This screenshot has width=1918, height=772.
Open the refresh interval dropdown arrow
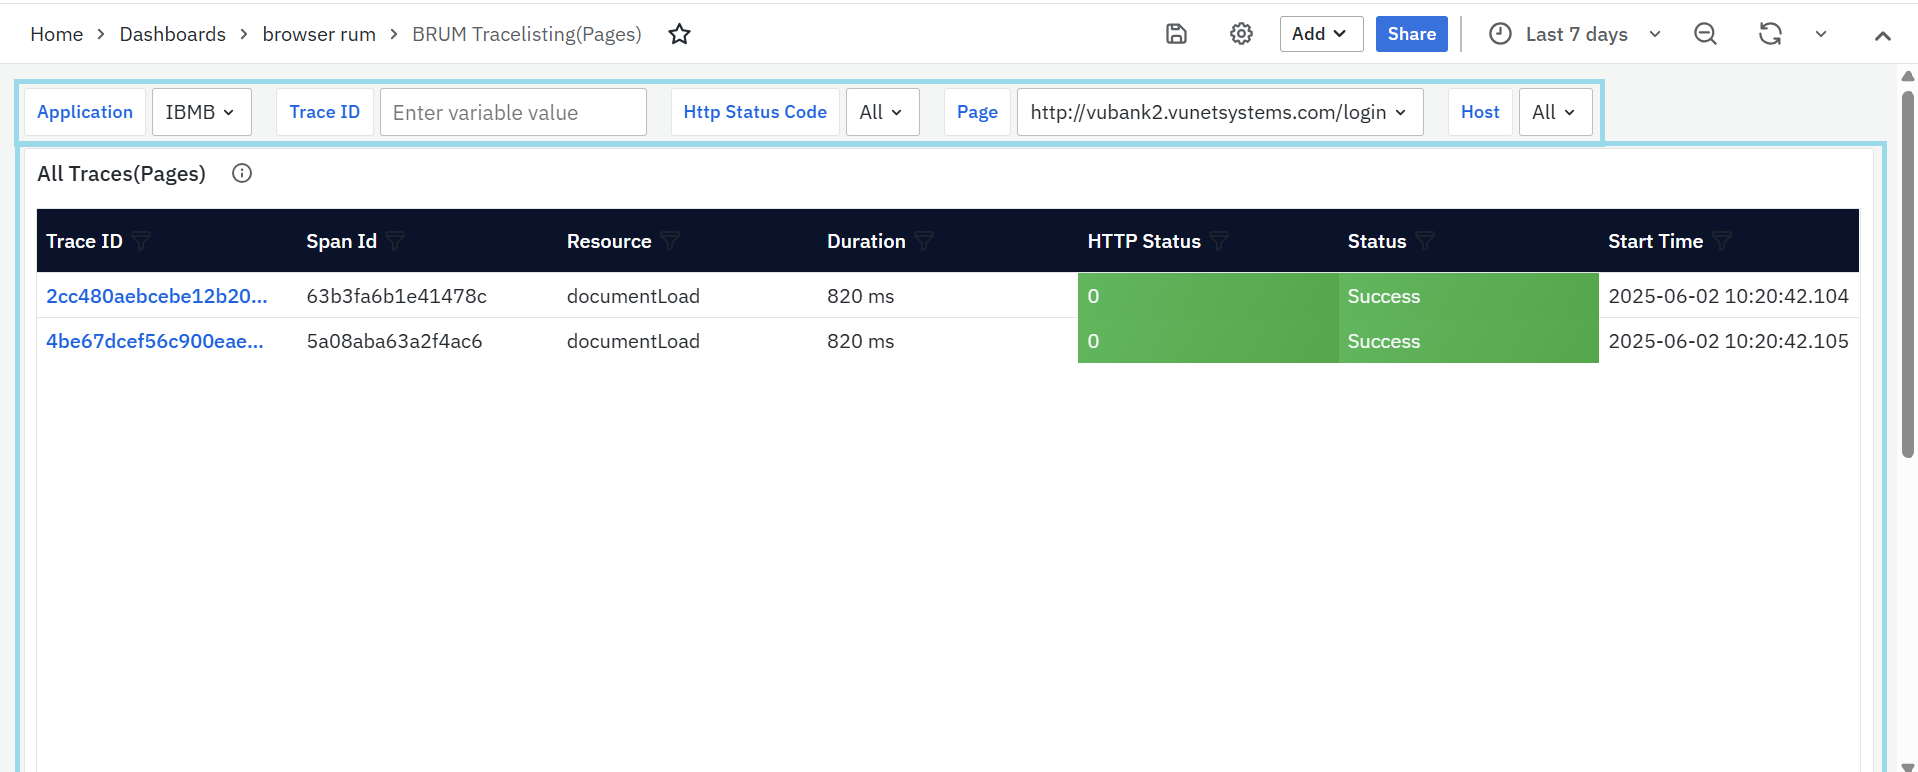pos(1821,34)
